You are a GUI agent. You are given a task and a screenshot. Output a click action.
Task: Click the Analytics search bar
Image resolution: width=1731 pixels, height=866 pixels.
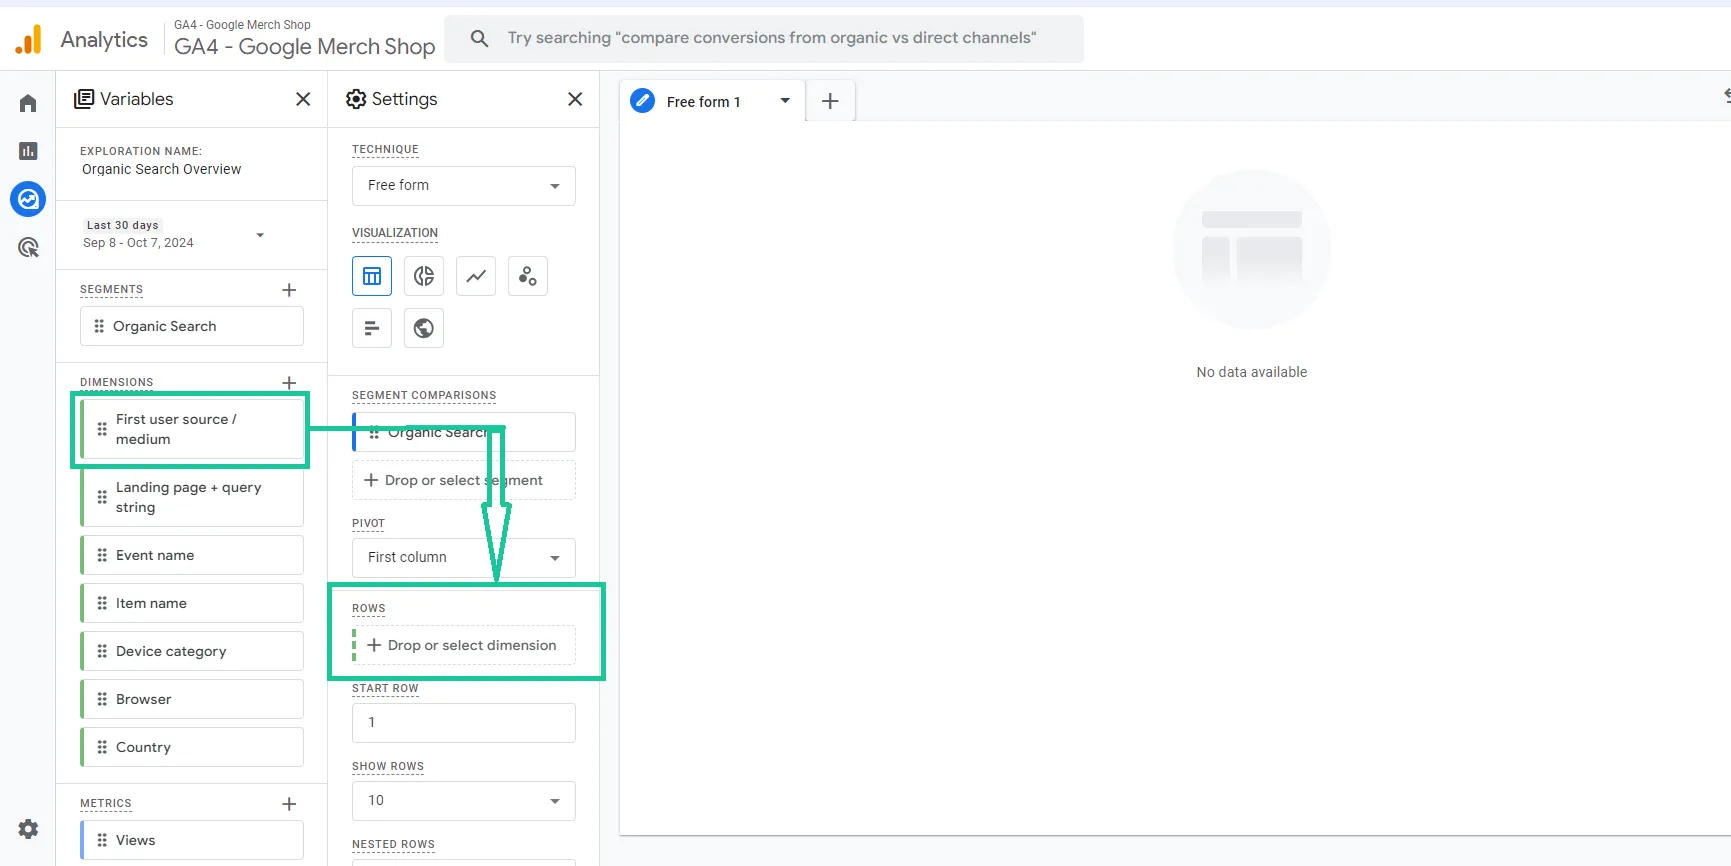pos(764,38)
